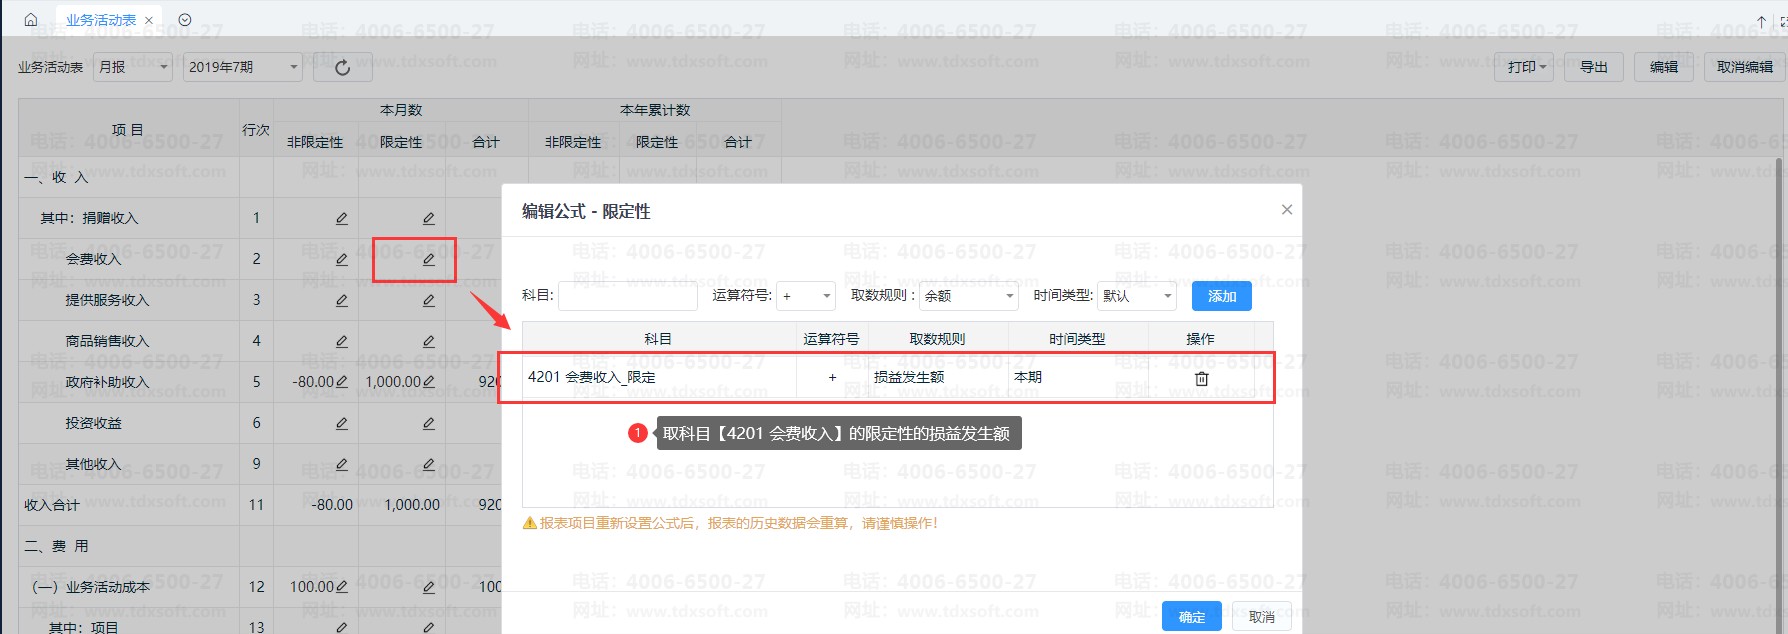
Task: Close the 编辑公式 dialog with X
Action: tap(1286, 210)
